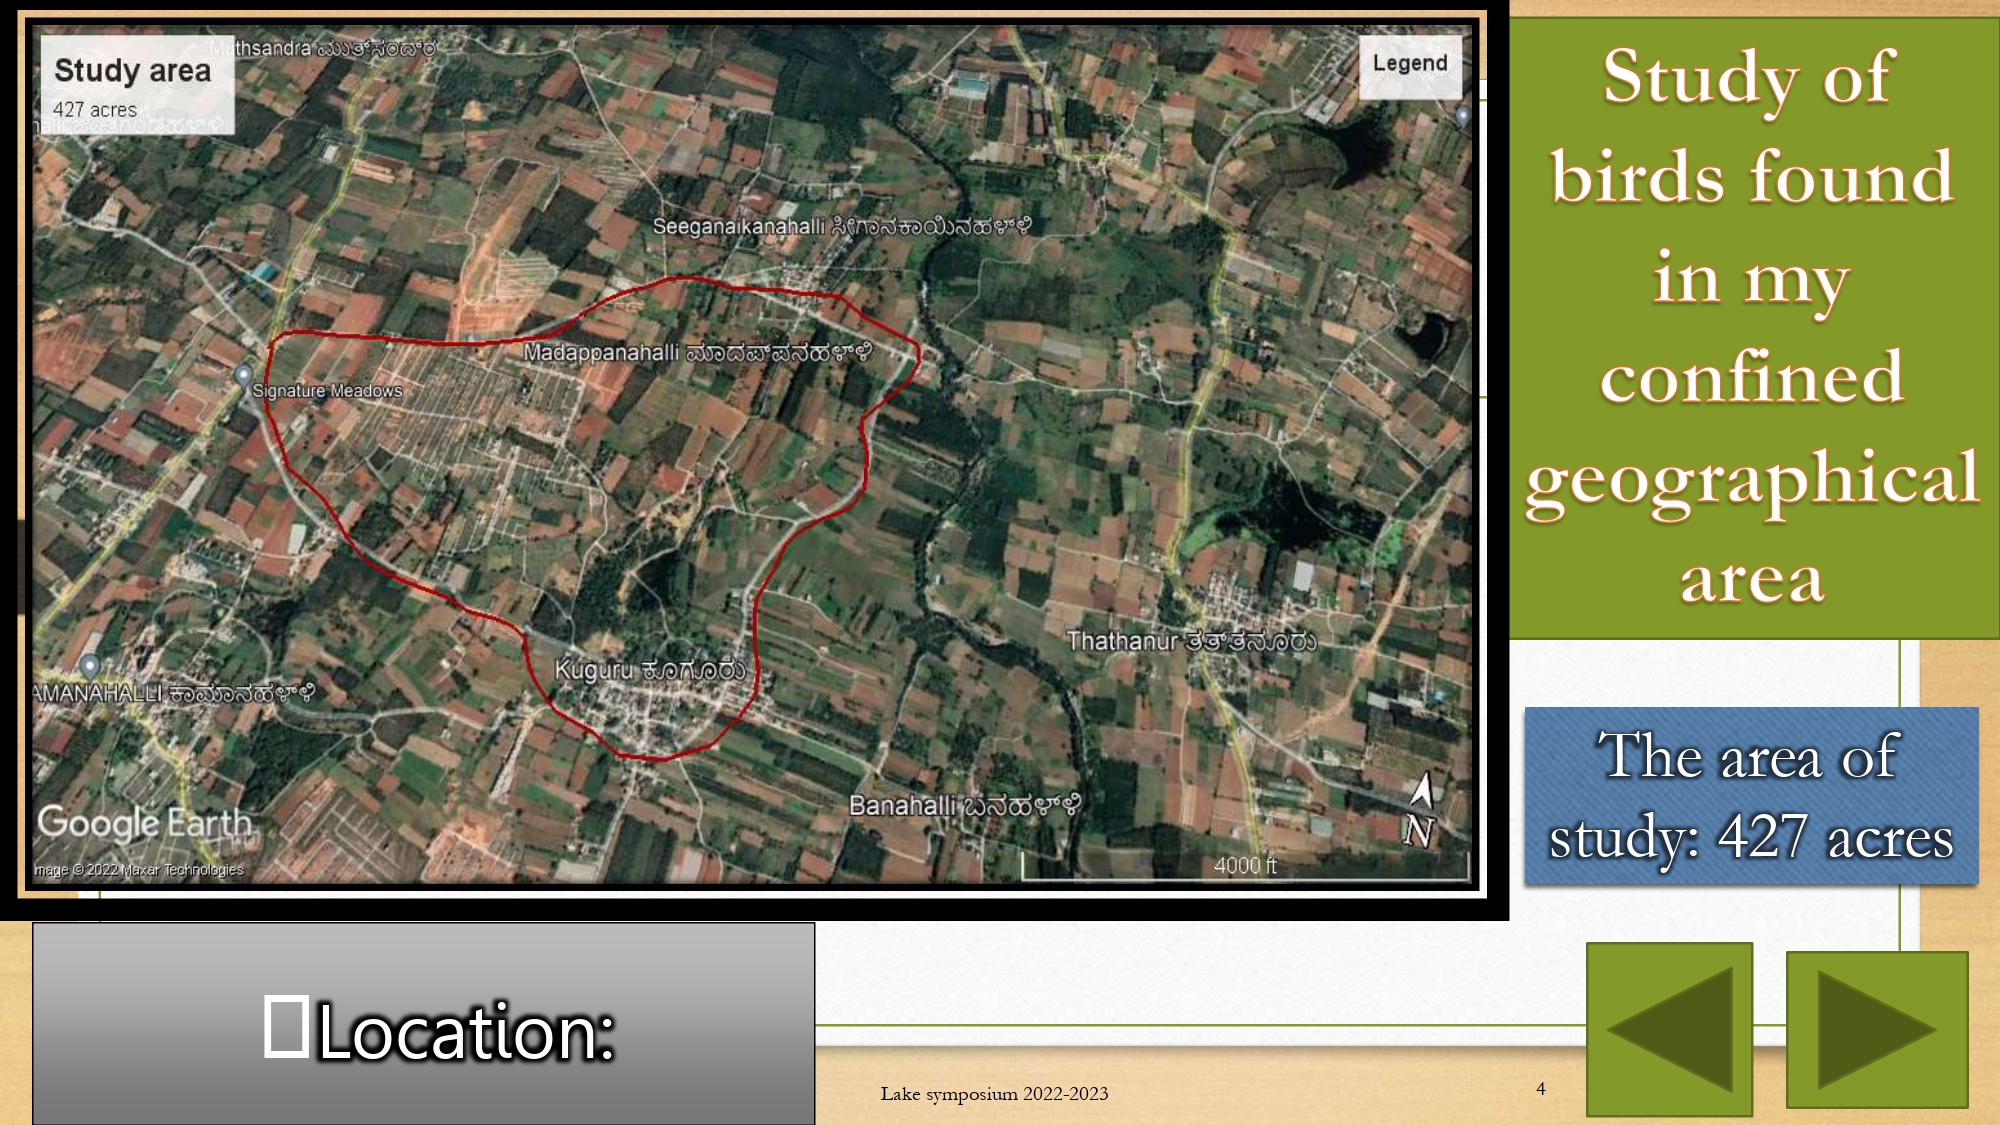2000x1125 pixels.
Task: Click the Signature Meadows map pin
Action: tap(243, 377)
